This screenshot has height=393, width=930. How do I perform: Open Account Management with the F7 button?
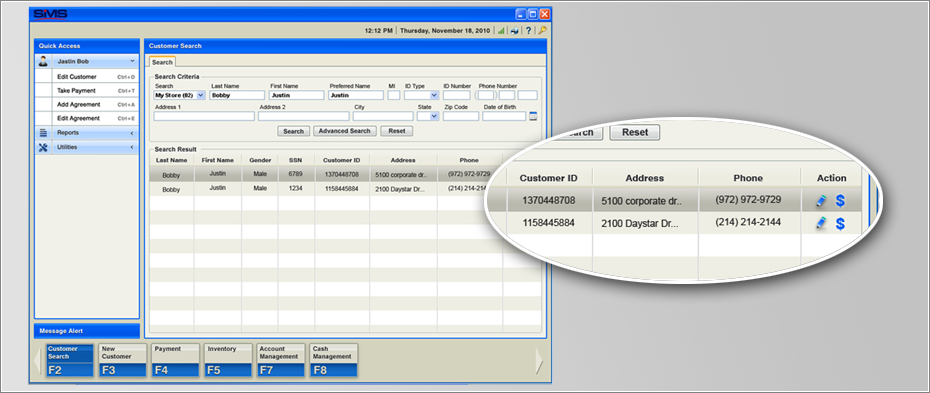tap(281, 360)
